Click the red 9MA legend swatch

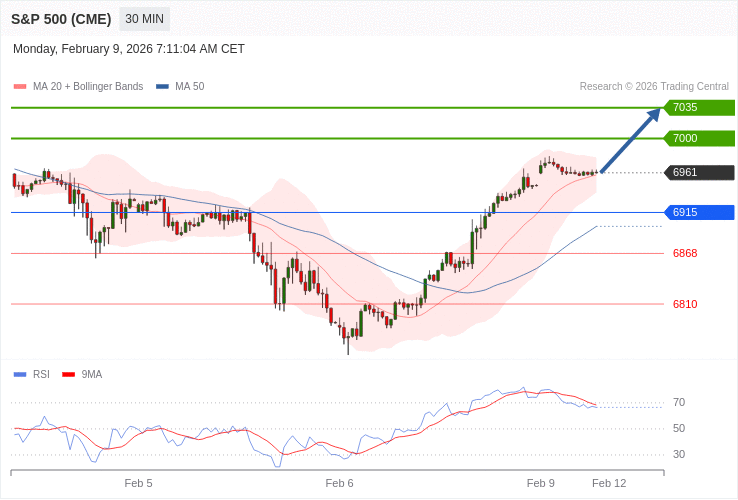pyautogui.click(x=69, y=375)
